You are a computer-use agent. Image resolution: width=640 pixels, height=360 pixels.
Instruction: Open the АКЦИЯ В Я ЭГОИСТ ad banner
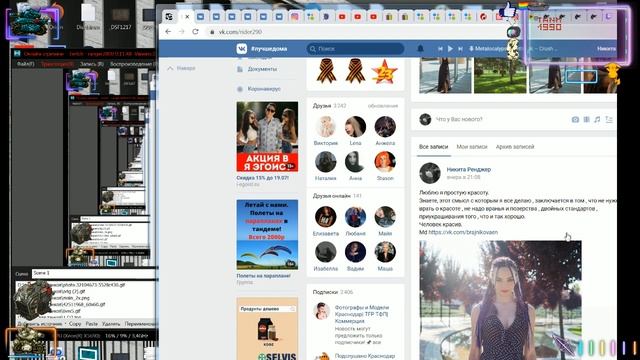[267, 137]
